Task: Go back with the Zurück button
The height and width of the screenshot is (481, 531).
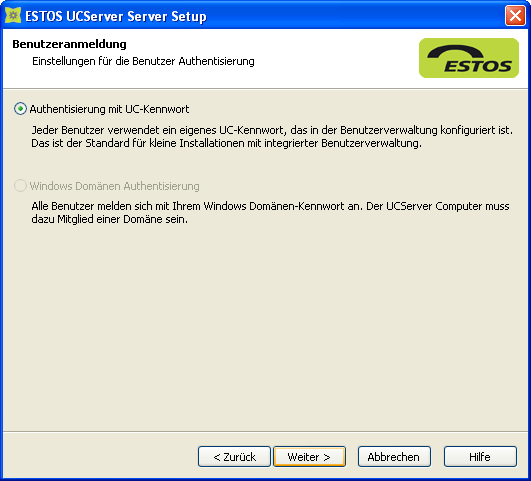Action: [234, 457]
